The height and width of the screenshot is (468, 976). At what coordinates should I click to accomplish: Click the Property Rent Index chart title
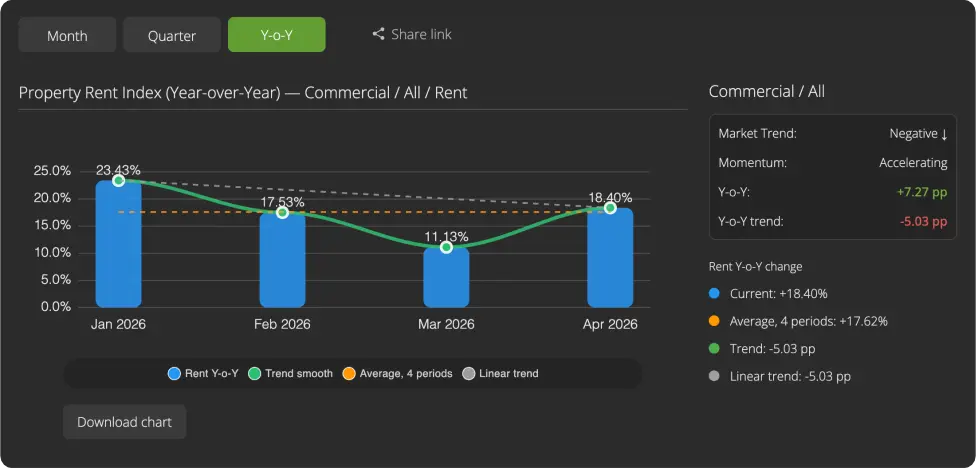[x=243, y=93]
